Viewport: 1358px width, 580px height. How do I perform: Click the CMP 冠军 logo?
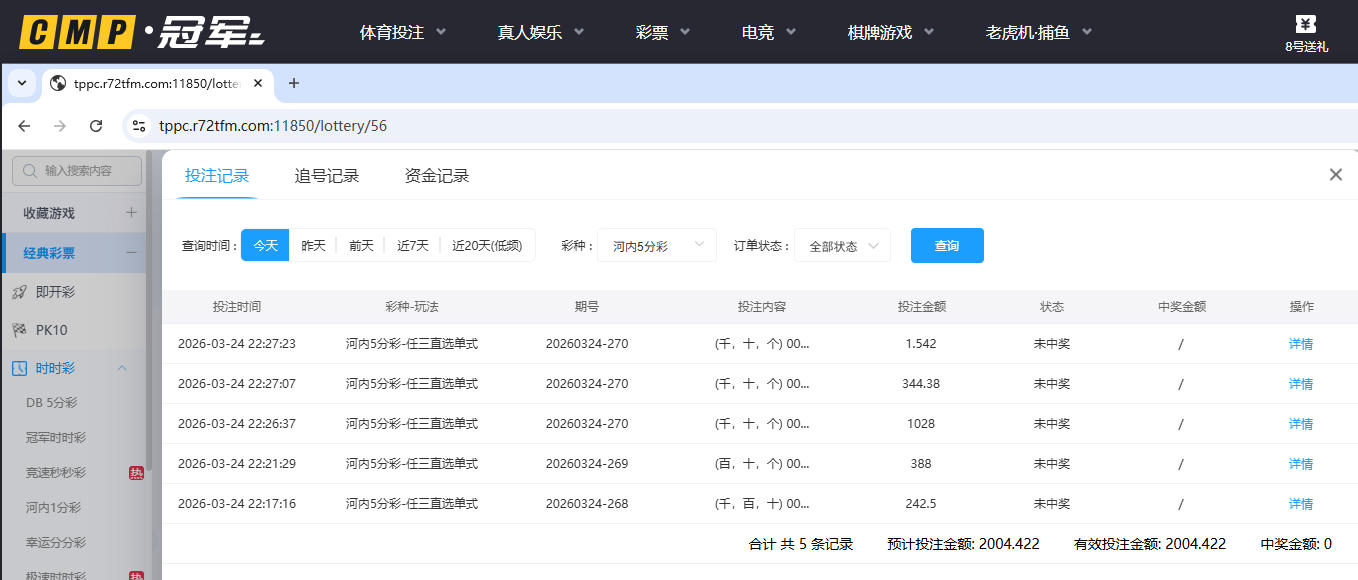tap(142, 33)
